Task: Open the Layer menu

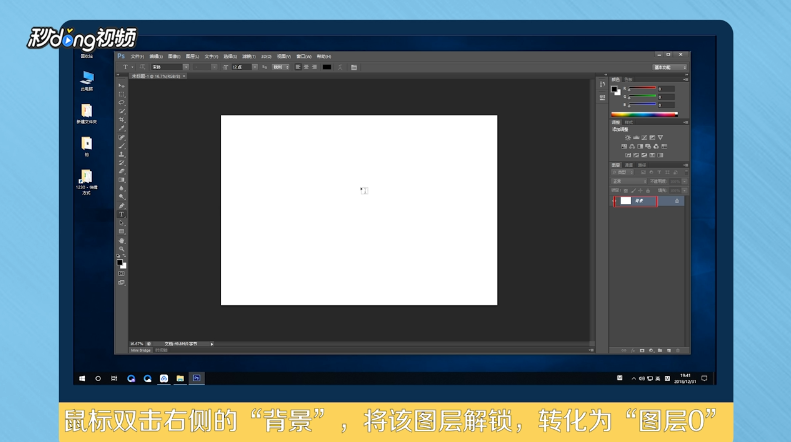Action: tap(192, 57)
